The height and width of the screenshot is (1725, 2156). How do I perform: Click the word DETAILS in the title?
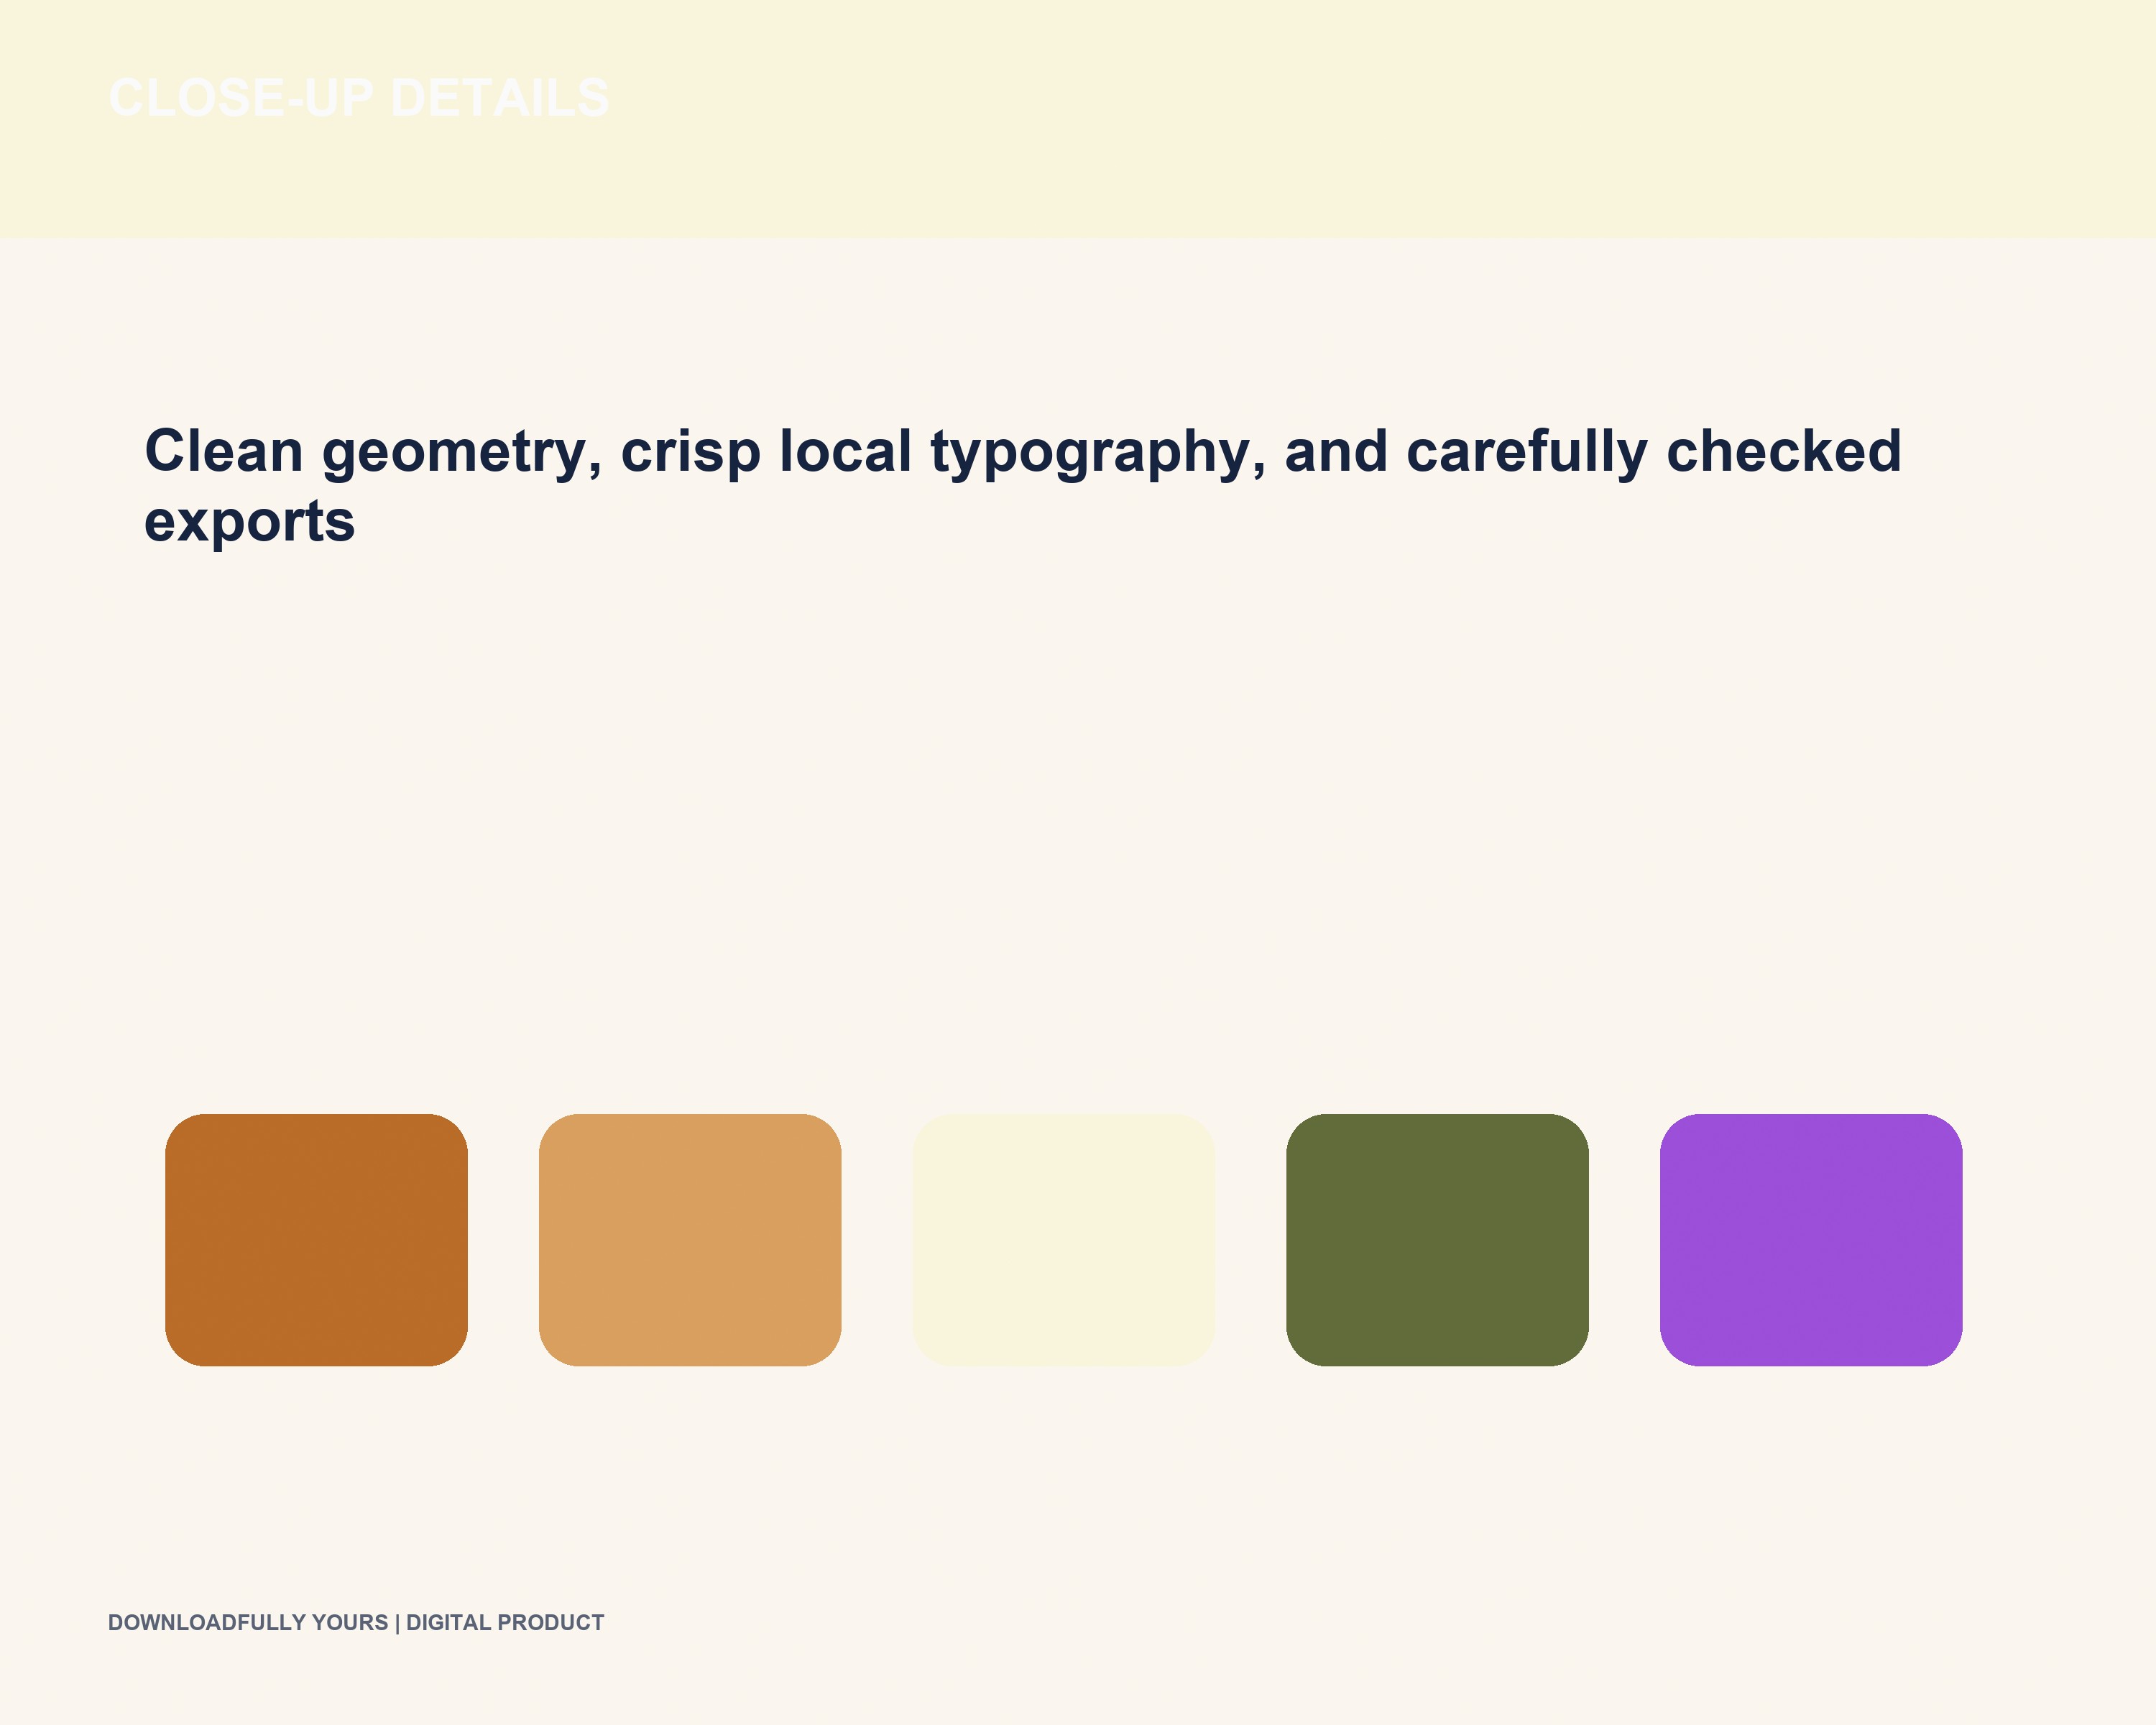coord(499,98)
